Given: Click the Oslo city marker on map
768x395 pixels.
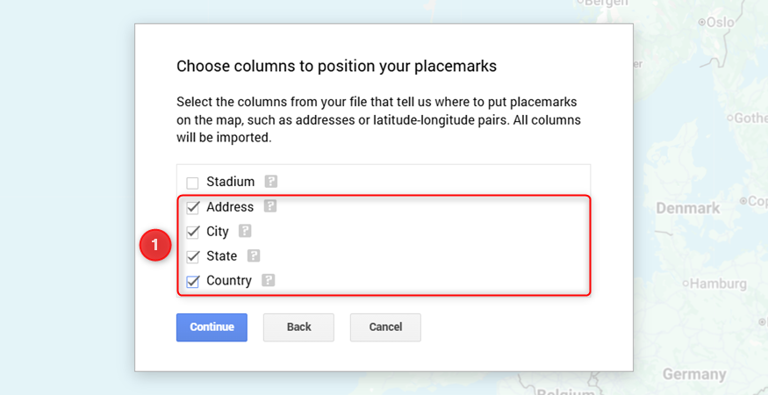Looking at the screenshot, I should pos(701,22).
